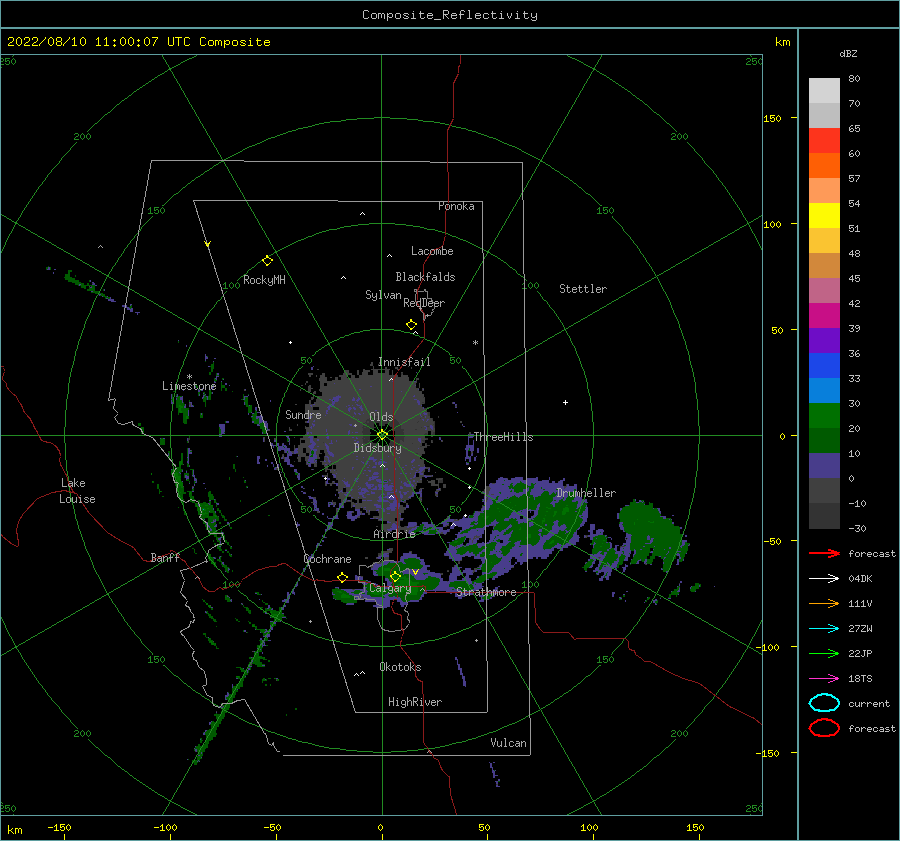The image size is (900, 841).
Task: Select the yellow 54–51 dBZ color swatch
Action: click(x=824, y=216)
